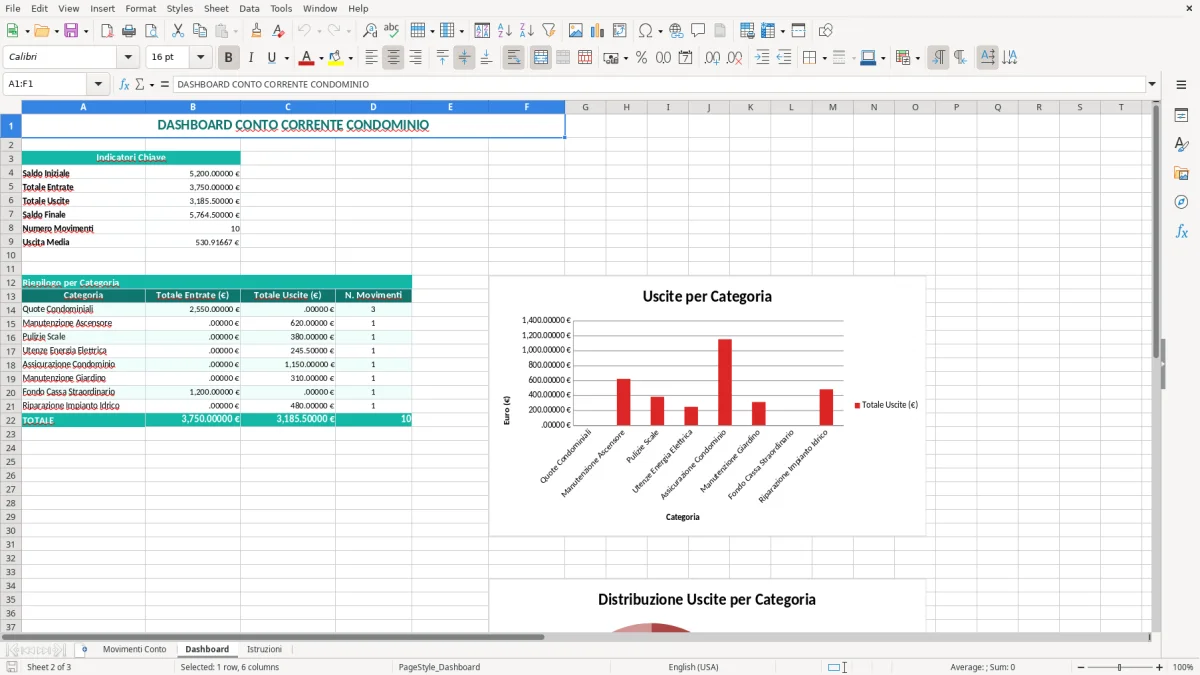Toggle center horizontally alignment
The width and height of the screenshot is (1200, 675).
click(x=393, y=58)
